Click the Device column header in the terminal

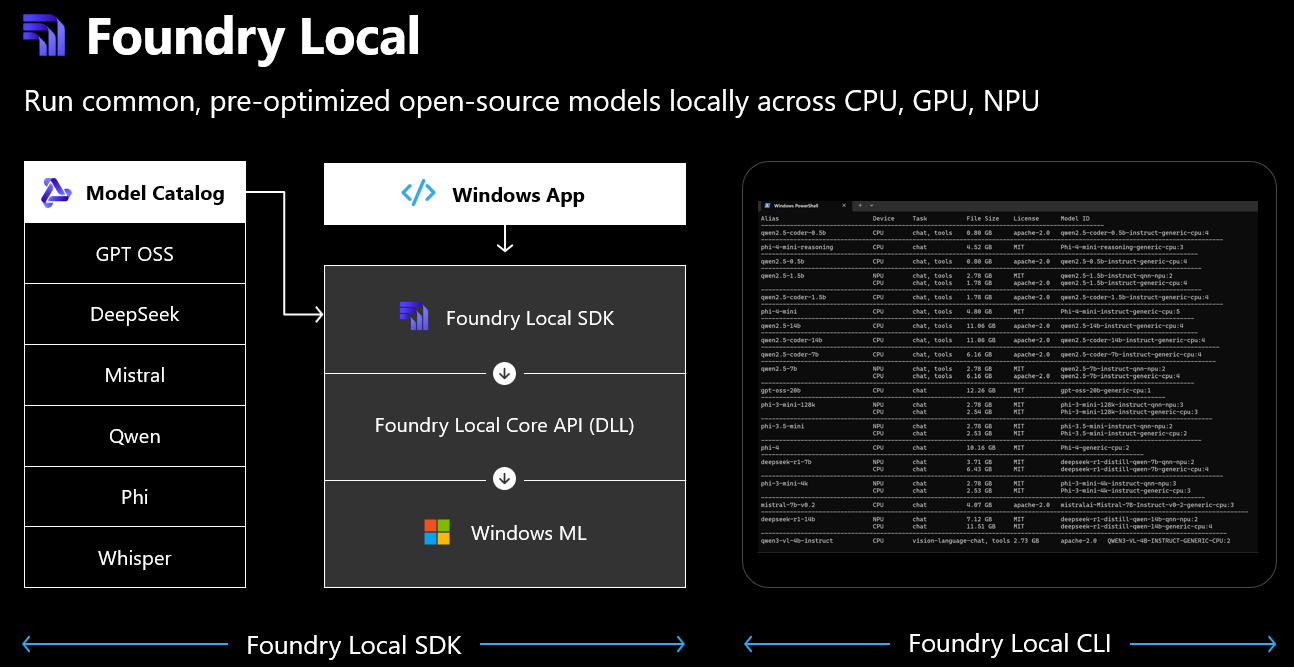tap(883, 218)
